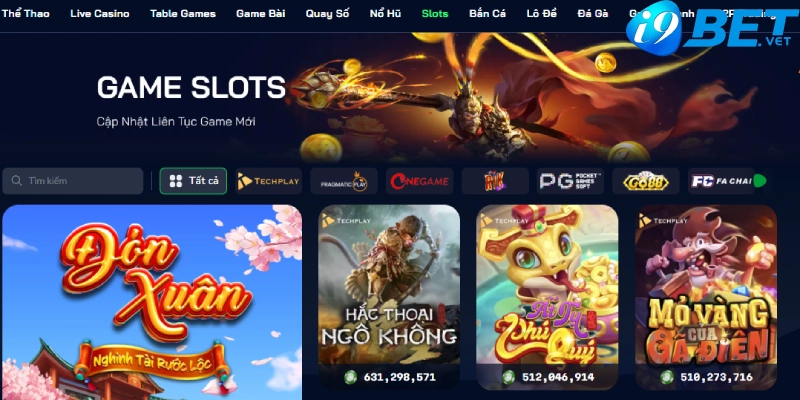
Task: Open the Table Games section
Action: tap(183, 14)
